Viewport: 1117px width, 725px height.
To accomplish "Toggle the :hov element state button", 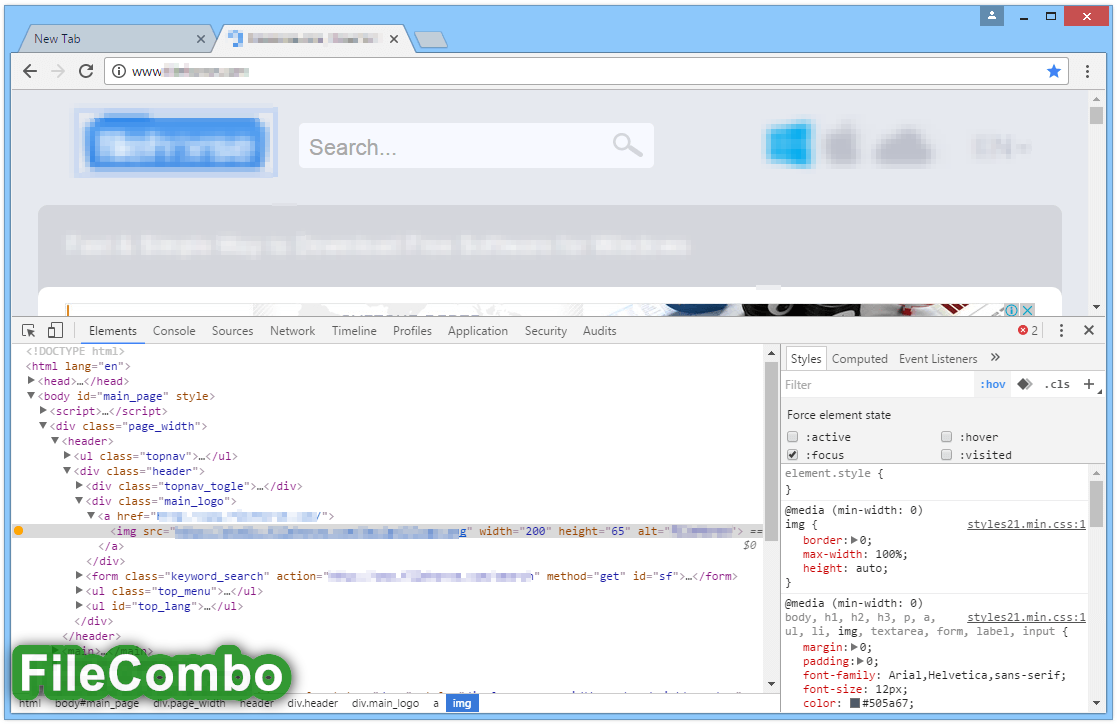I will (x=992, y=385).
